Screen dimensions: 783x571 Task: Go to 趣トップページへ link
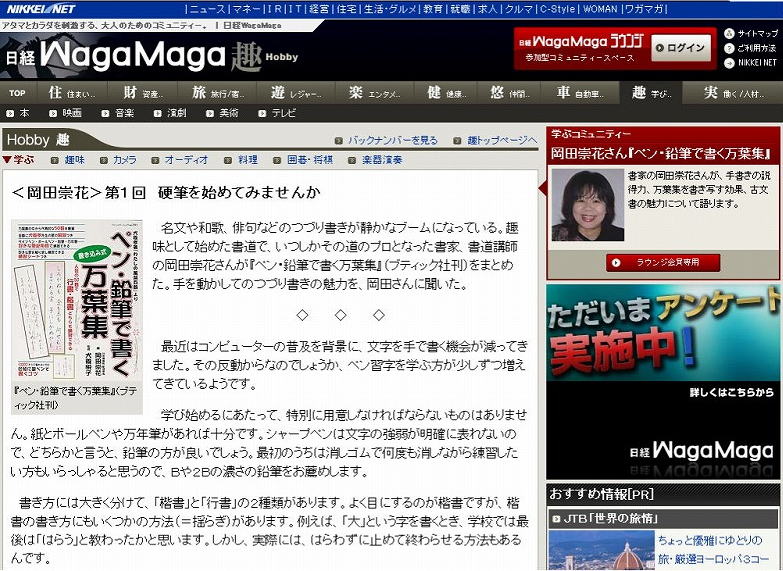pos(502,141)
